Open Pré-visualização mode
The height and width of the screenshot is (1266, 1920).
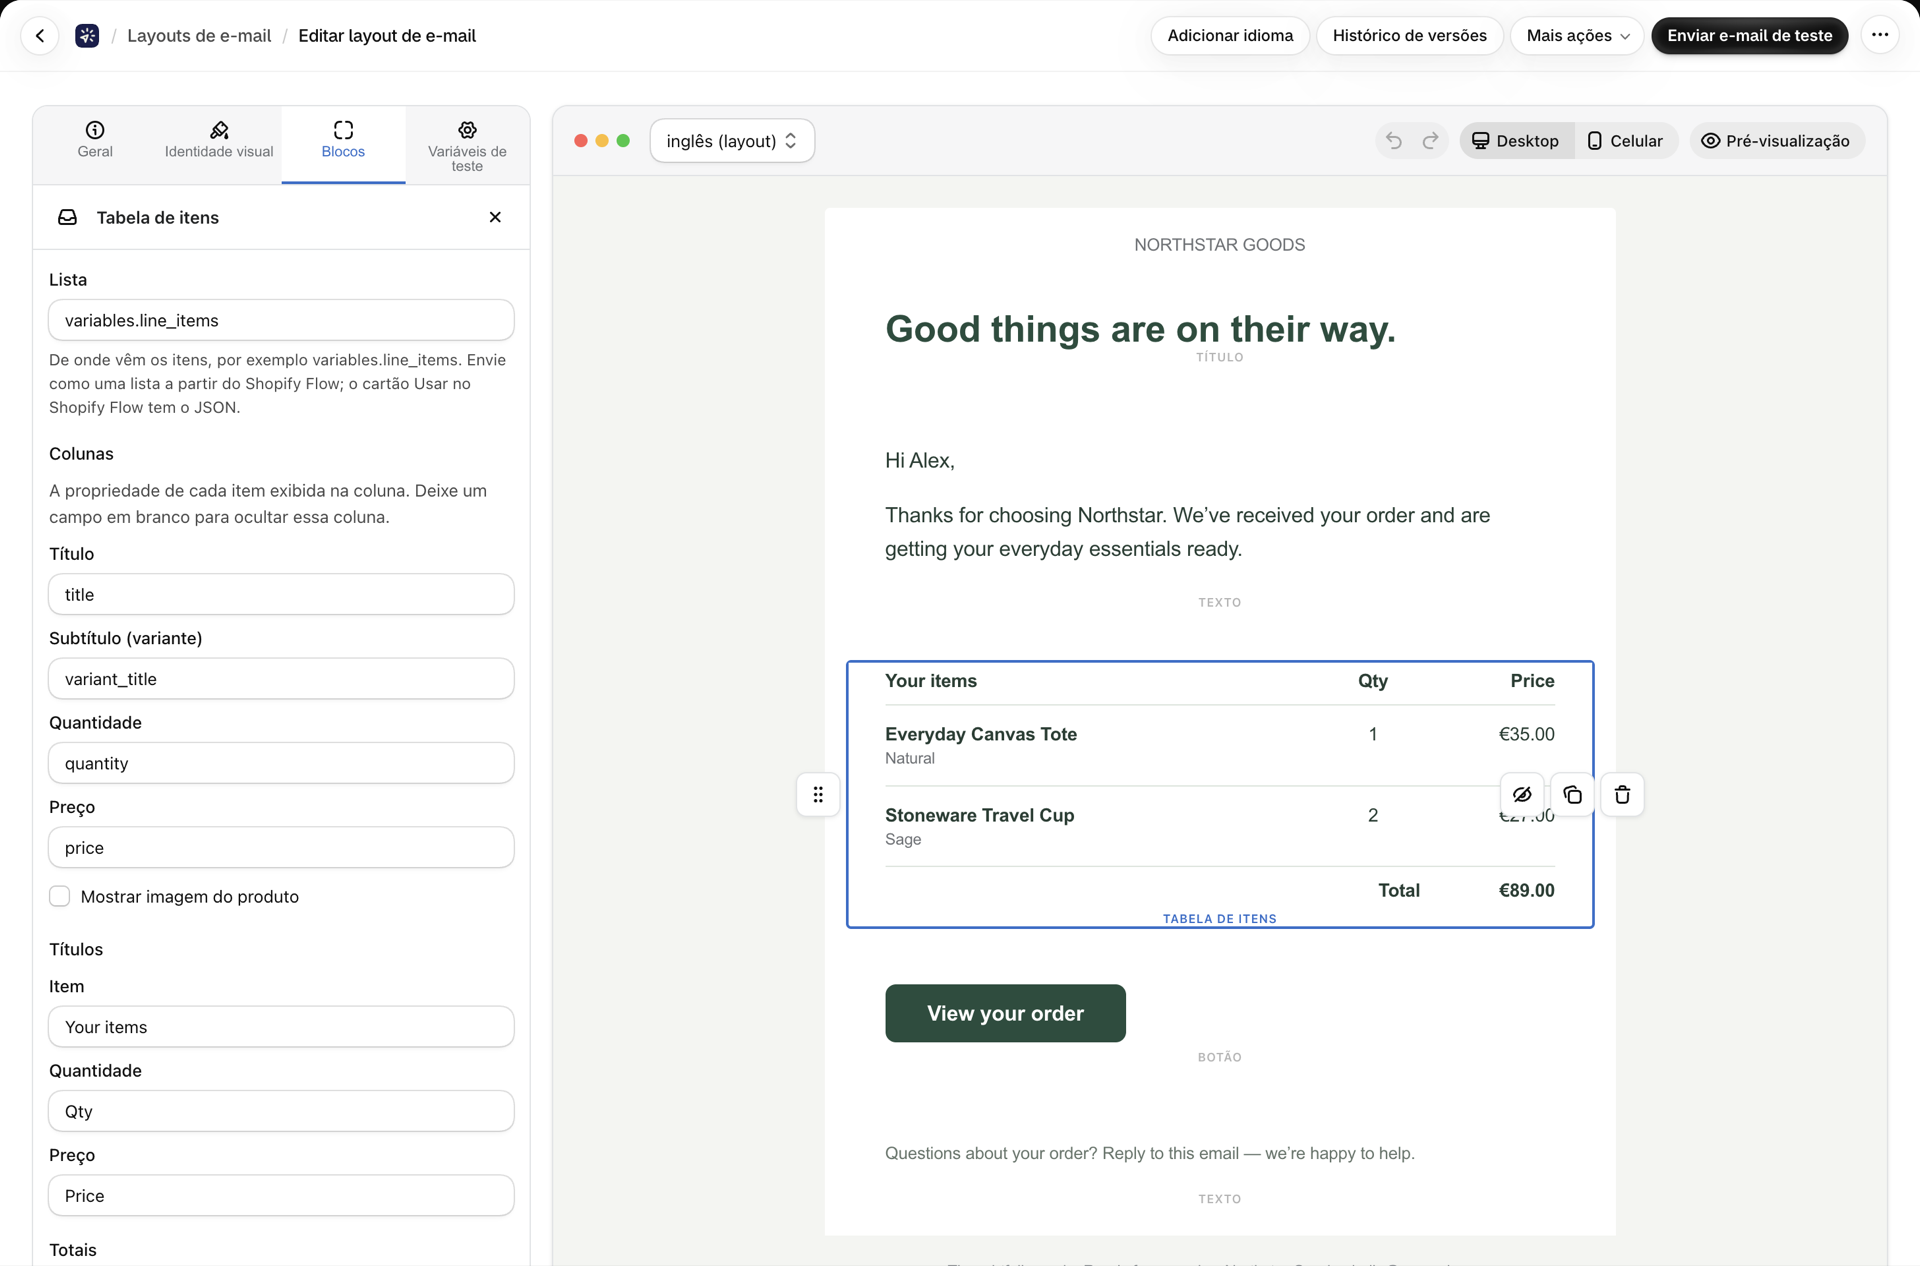coord(1776,141)
